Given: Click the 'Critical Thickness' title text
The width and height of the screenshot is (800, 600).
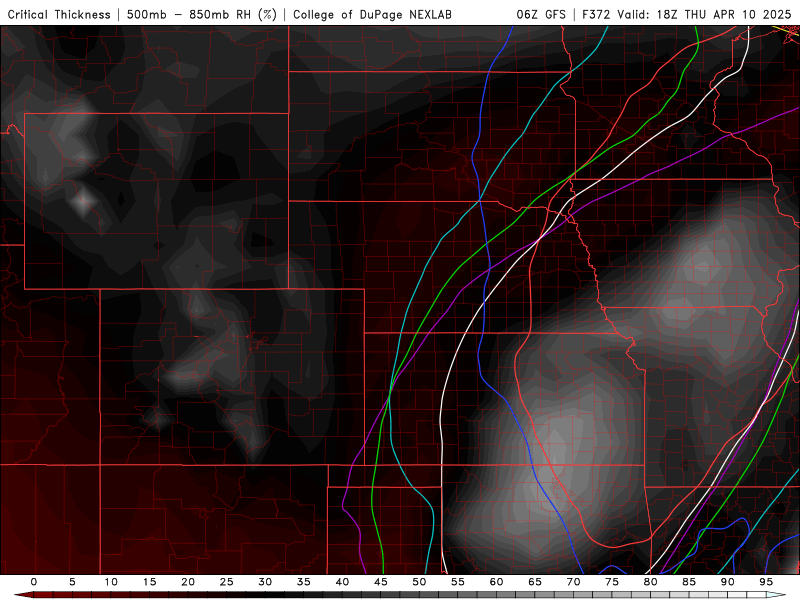Looking at the screenshot, I should click(x=59, y=14).
